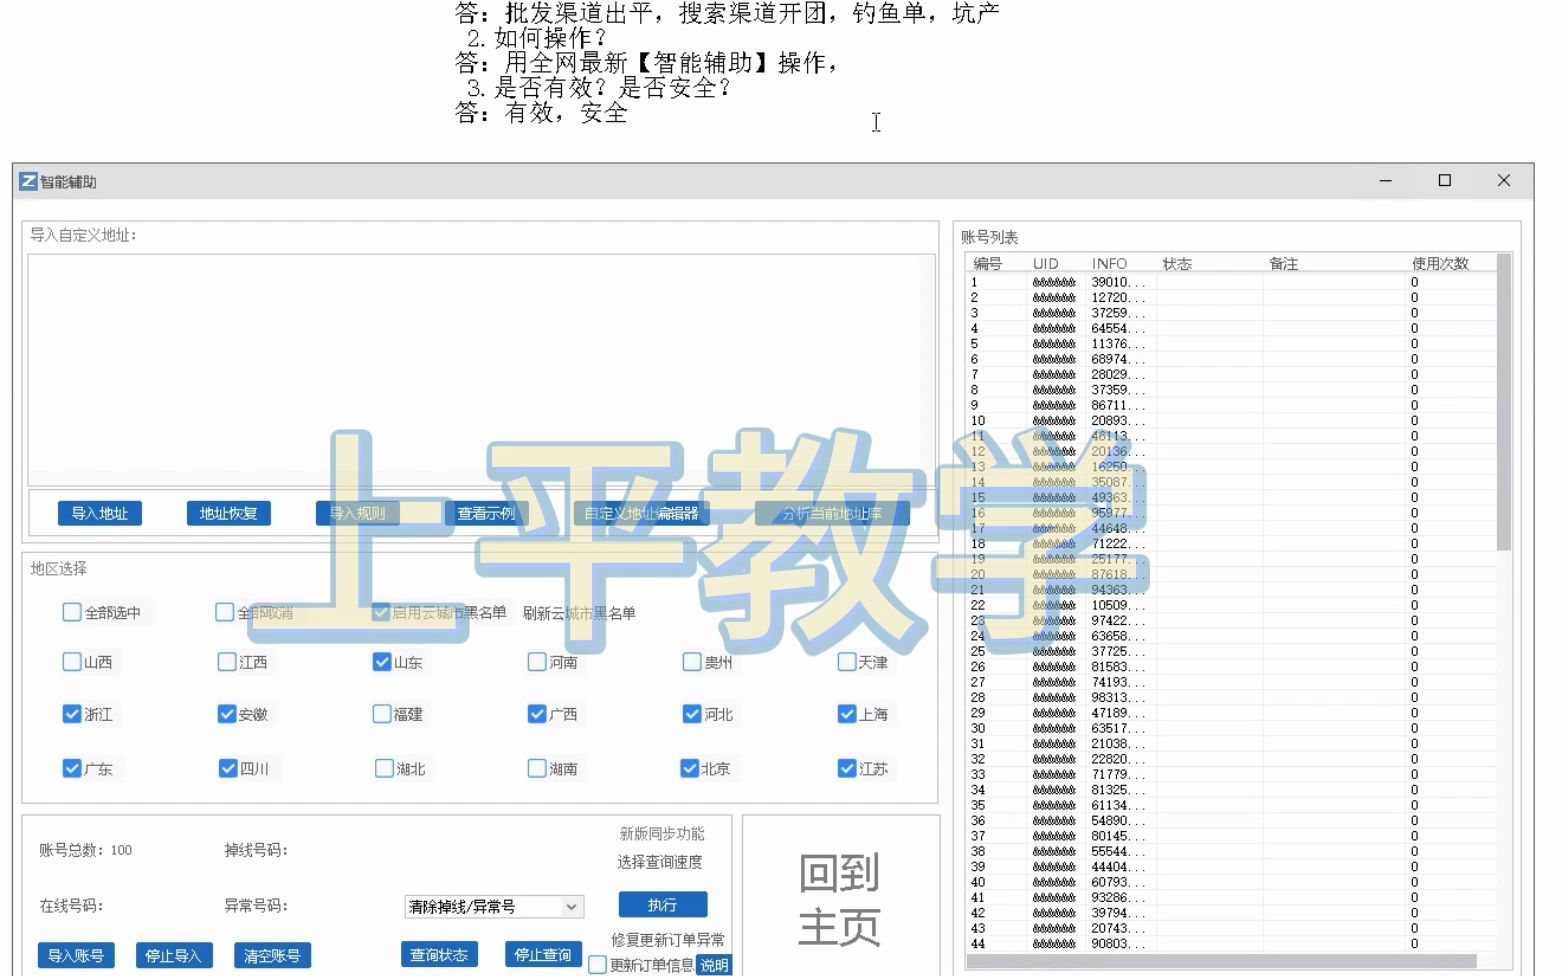
Task: Enable the 贵州 region checkbox
Action: click(692, 661)
